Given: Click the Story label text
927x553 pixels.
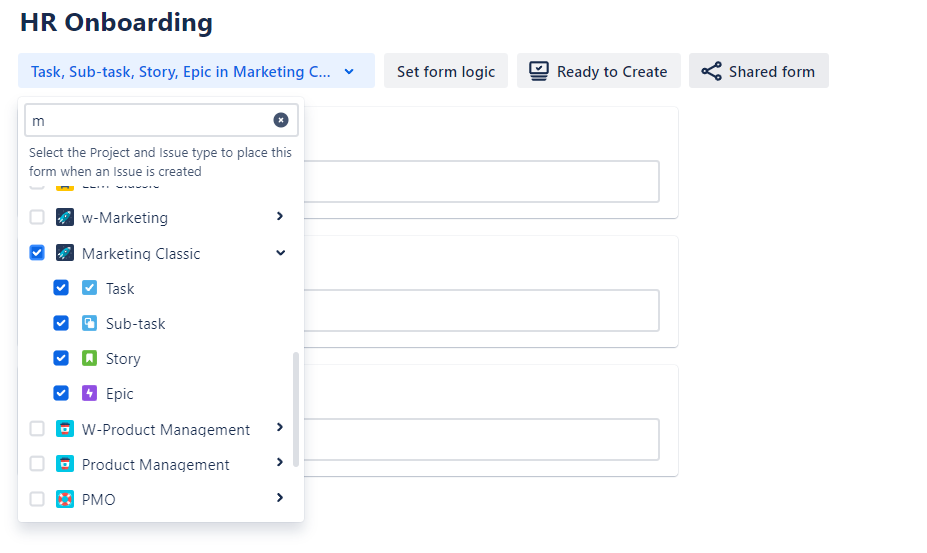Looking at the screenshot, I should click(123, 359).
